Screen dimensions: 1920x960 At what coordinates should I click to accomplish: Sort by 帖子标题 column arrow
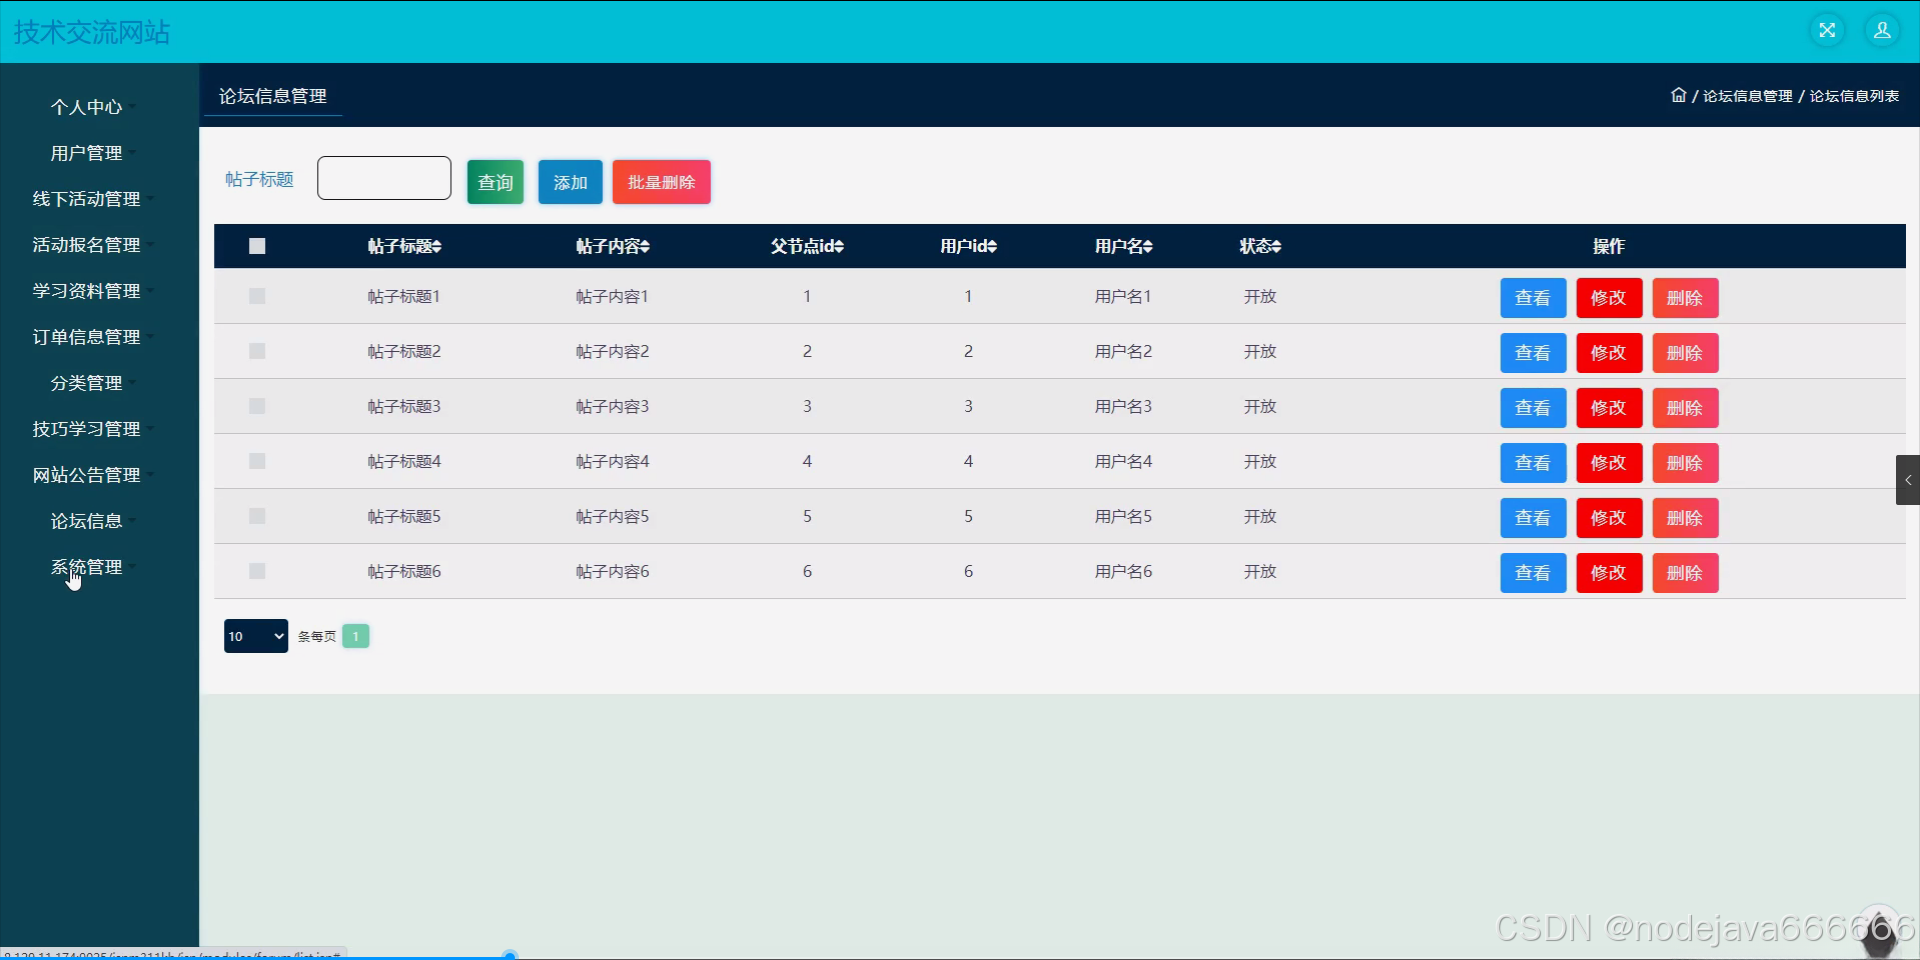[x=437, y=246]
